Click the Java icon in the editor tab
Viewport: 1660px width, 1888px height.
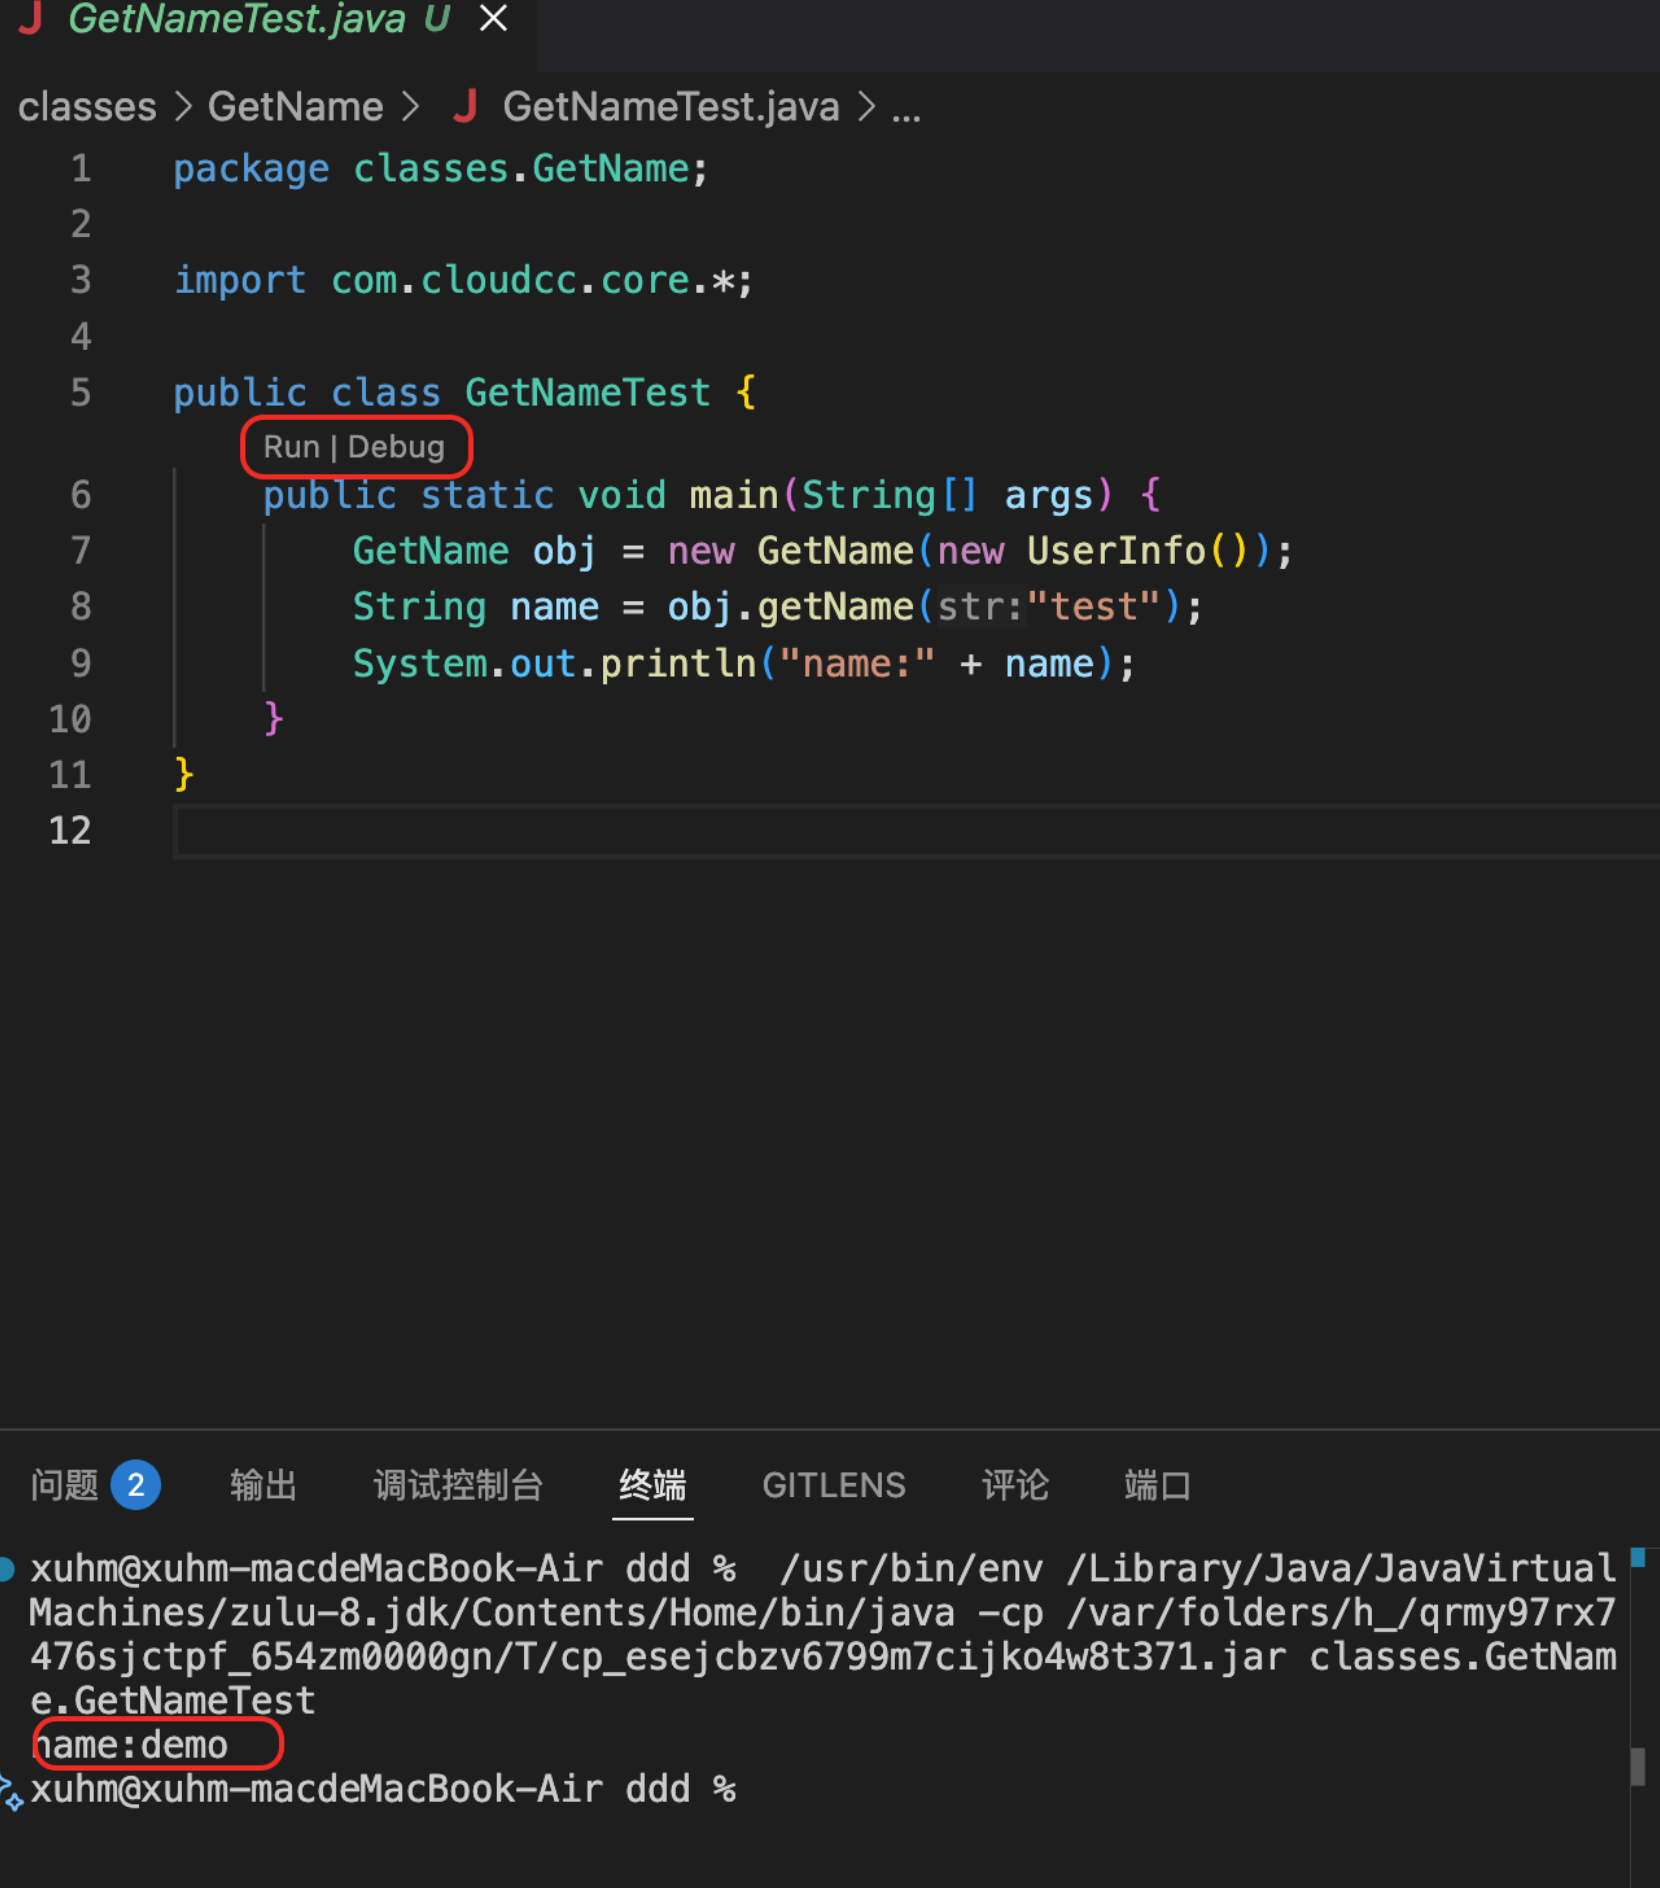(32, 18)
